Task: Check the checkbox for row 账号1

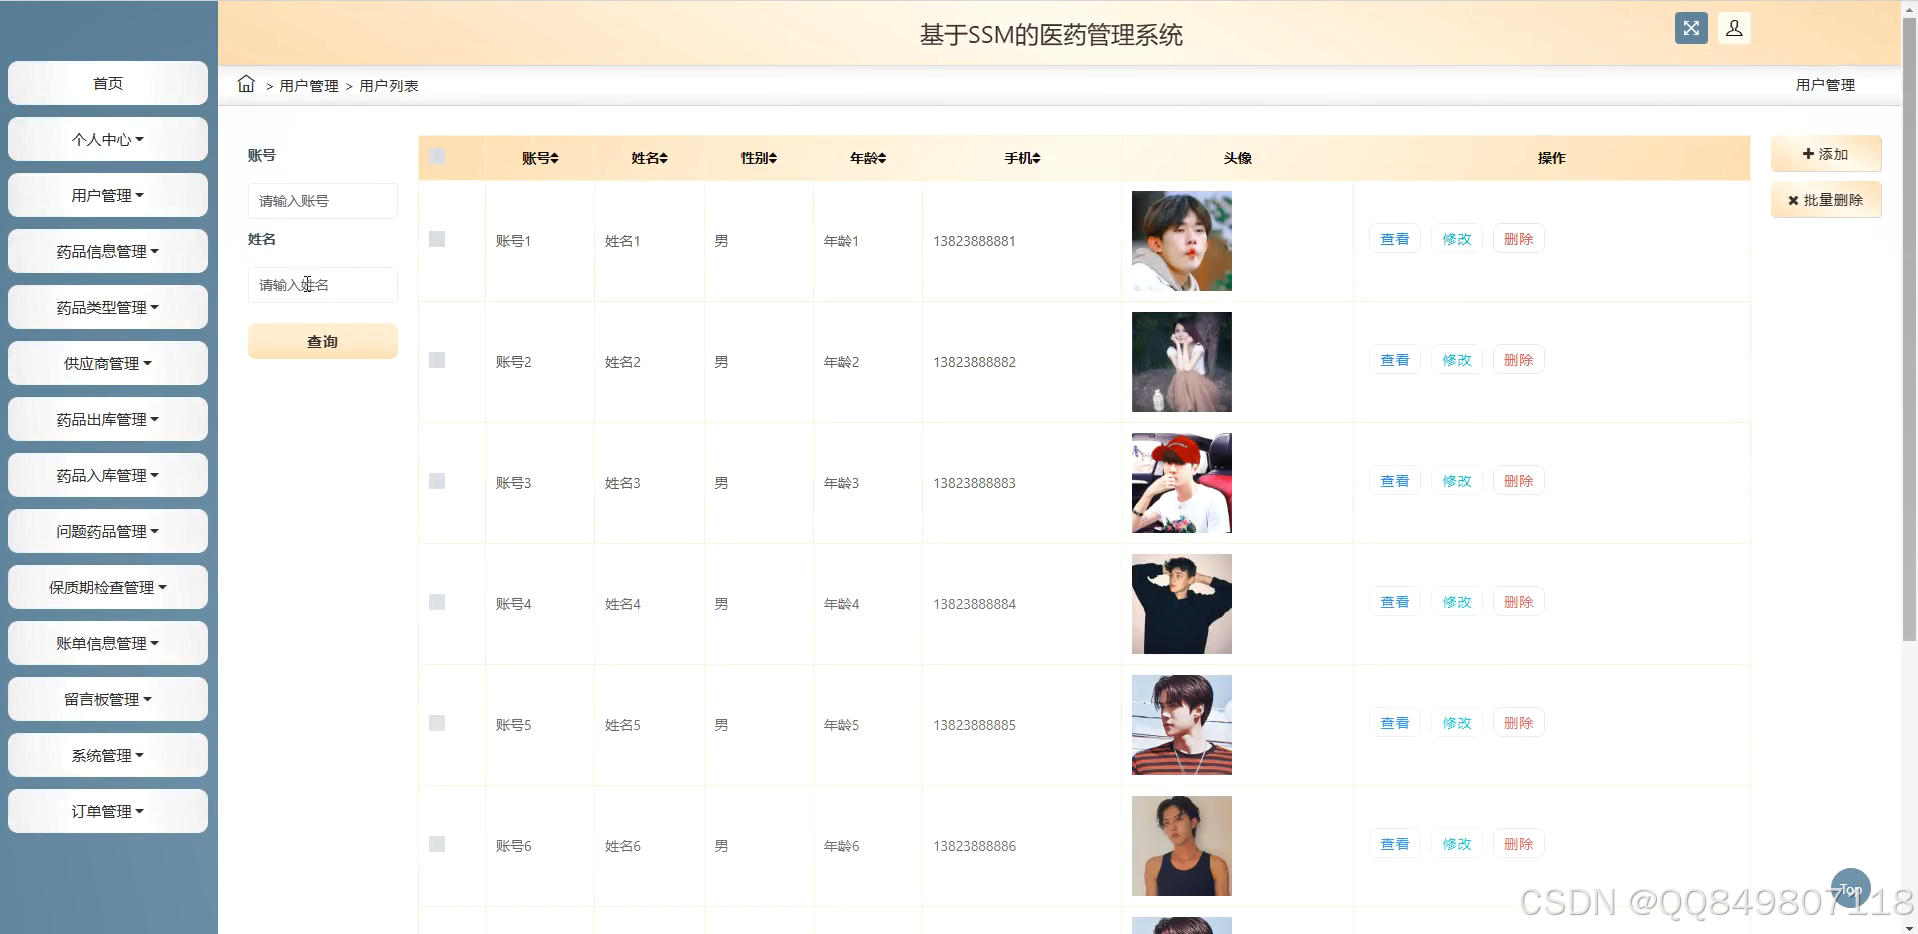Action: pyautogui.click(x=437, y=239)
